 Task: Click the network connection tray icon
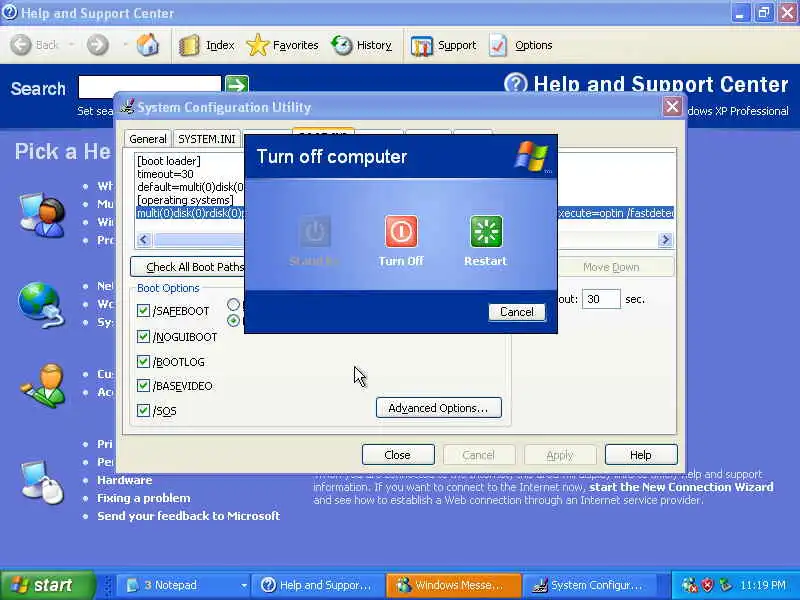(725, 585)
